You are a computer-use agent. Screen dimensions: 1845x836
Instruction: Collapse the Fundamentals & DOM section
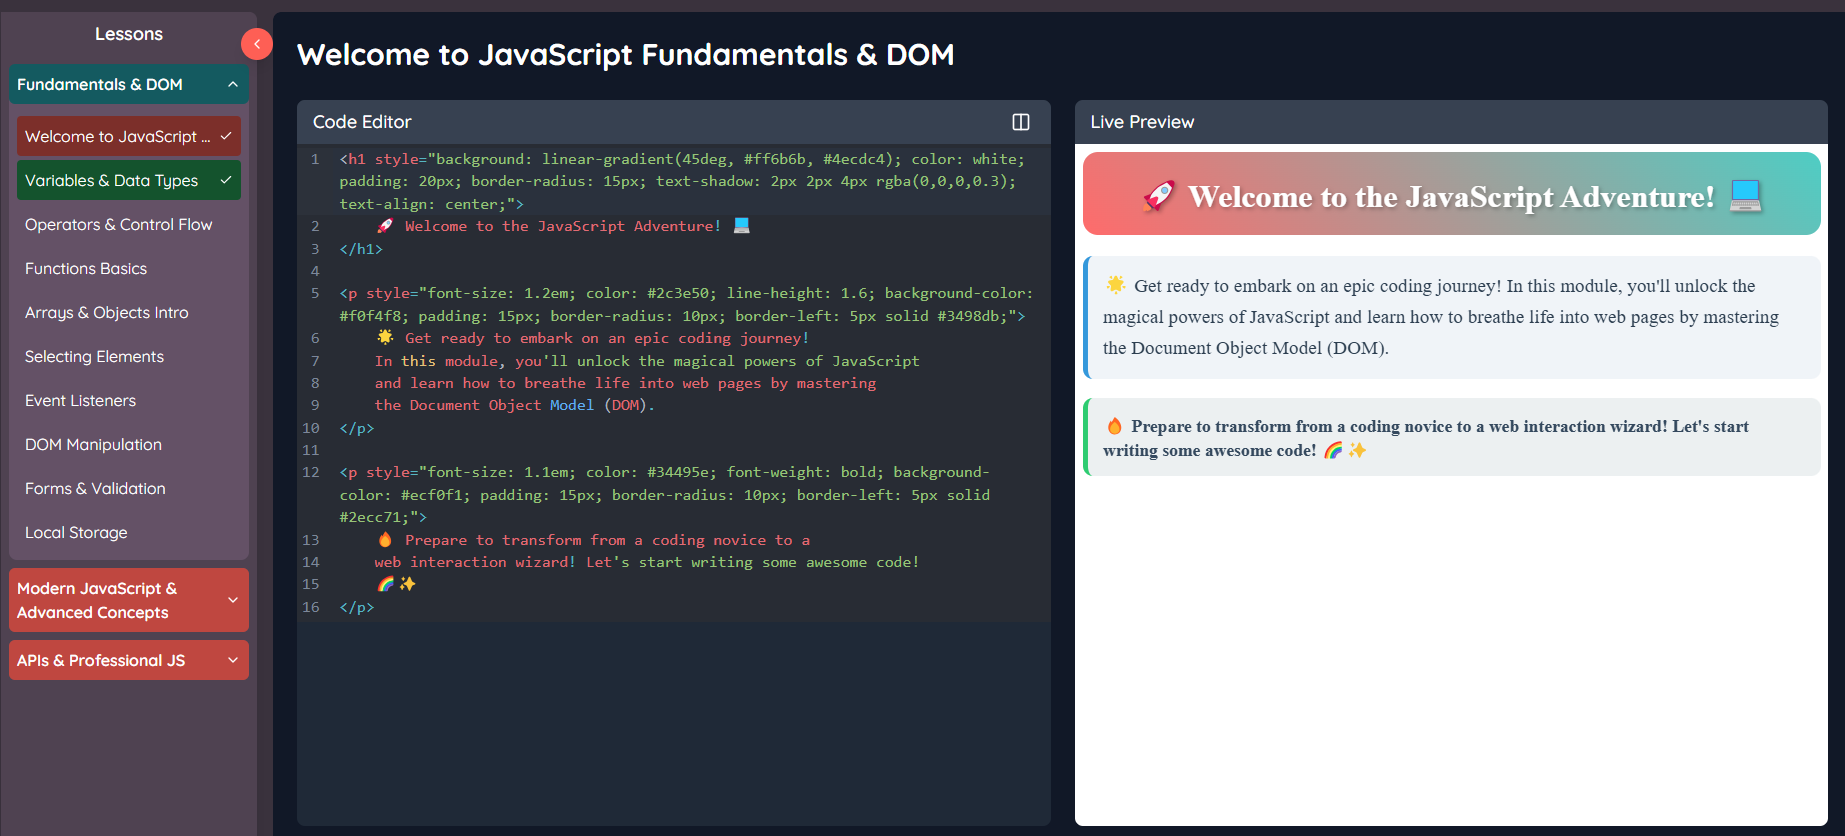click(129, 84)
